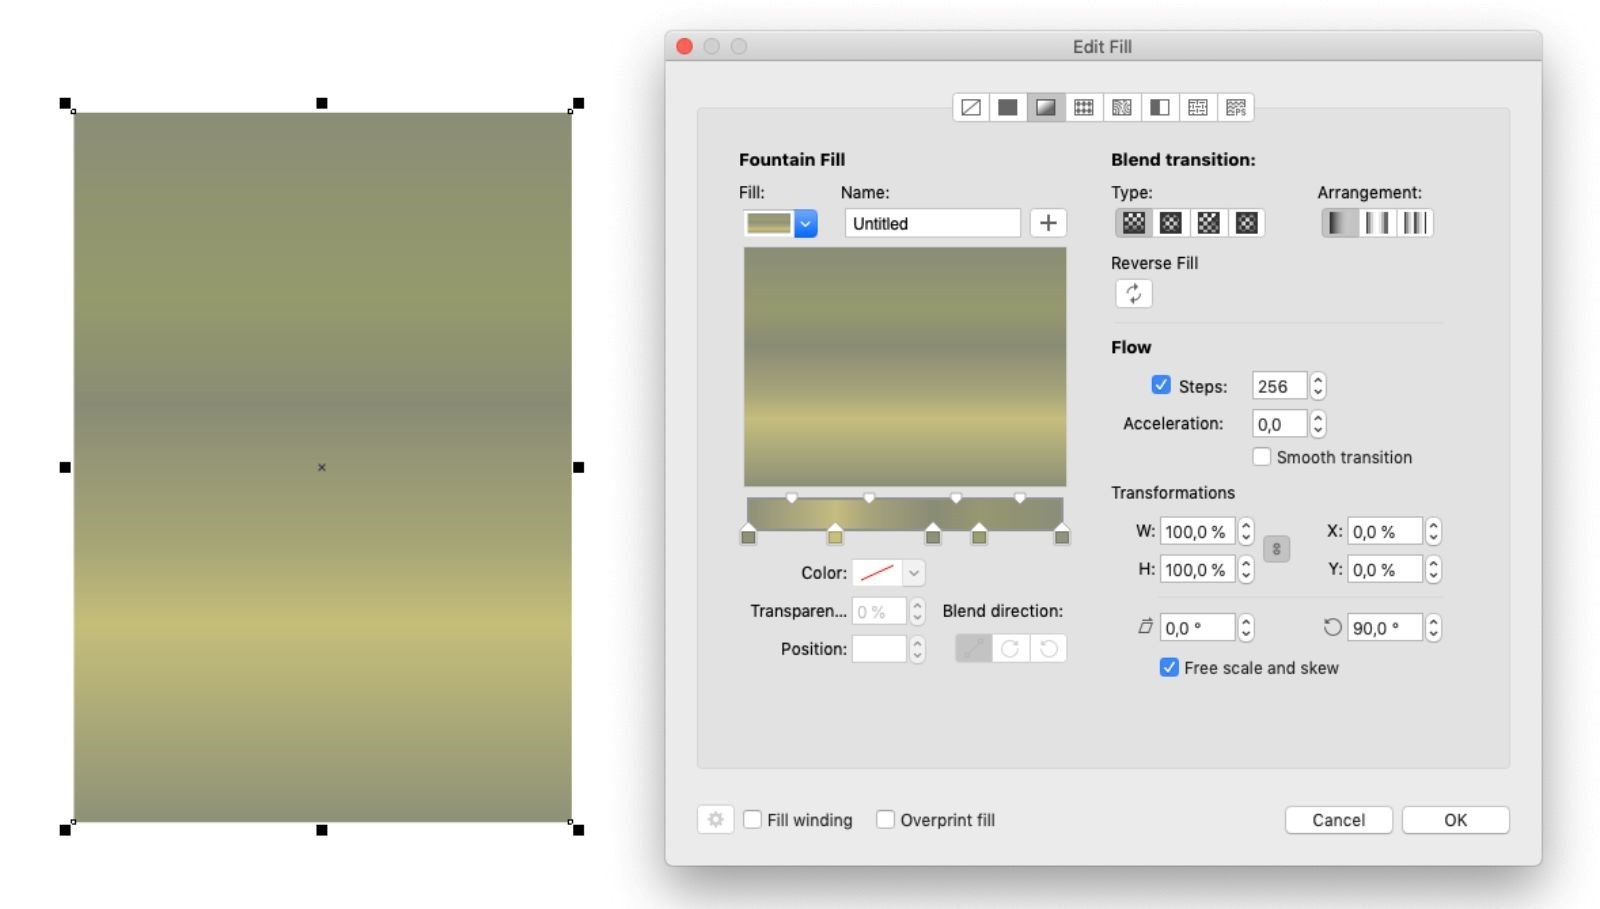Select Two-color pattern fill icon
The height and width of the screenshot is (909, 1600).
1160,108
